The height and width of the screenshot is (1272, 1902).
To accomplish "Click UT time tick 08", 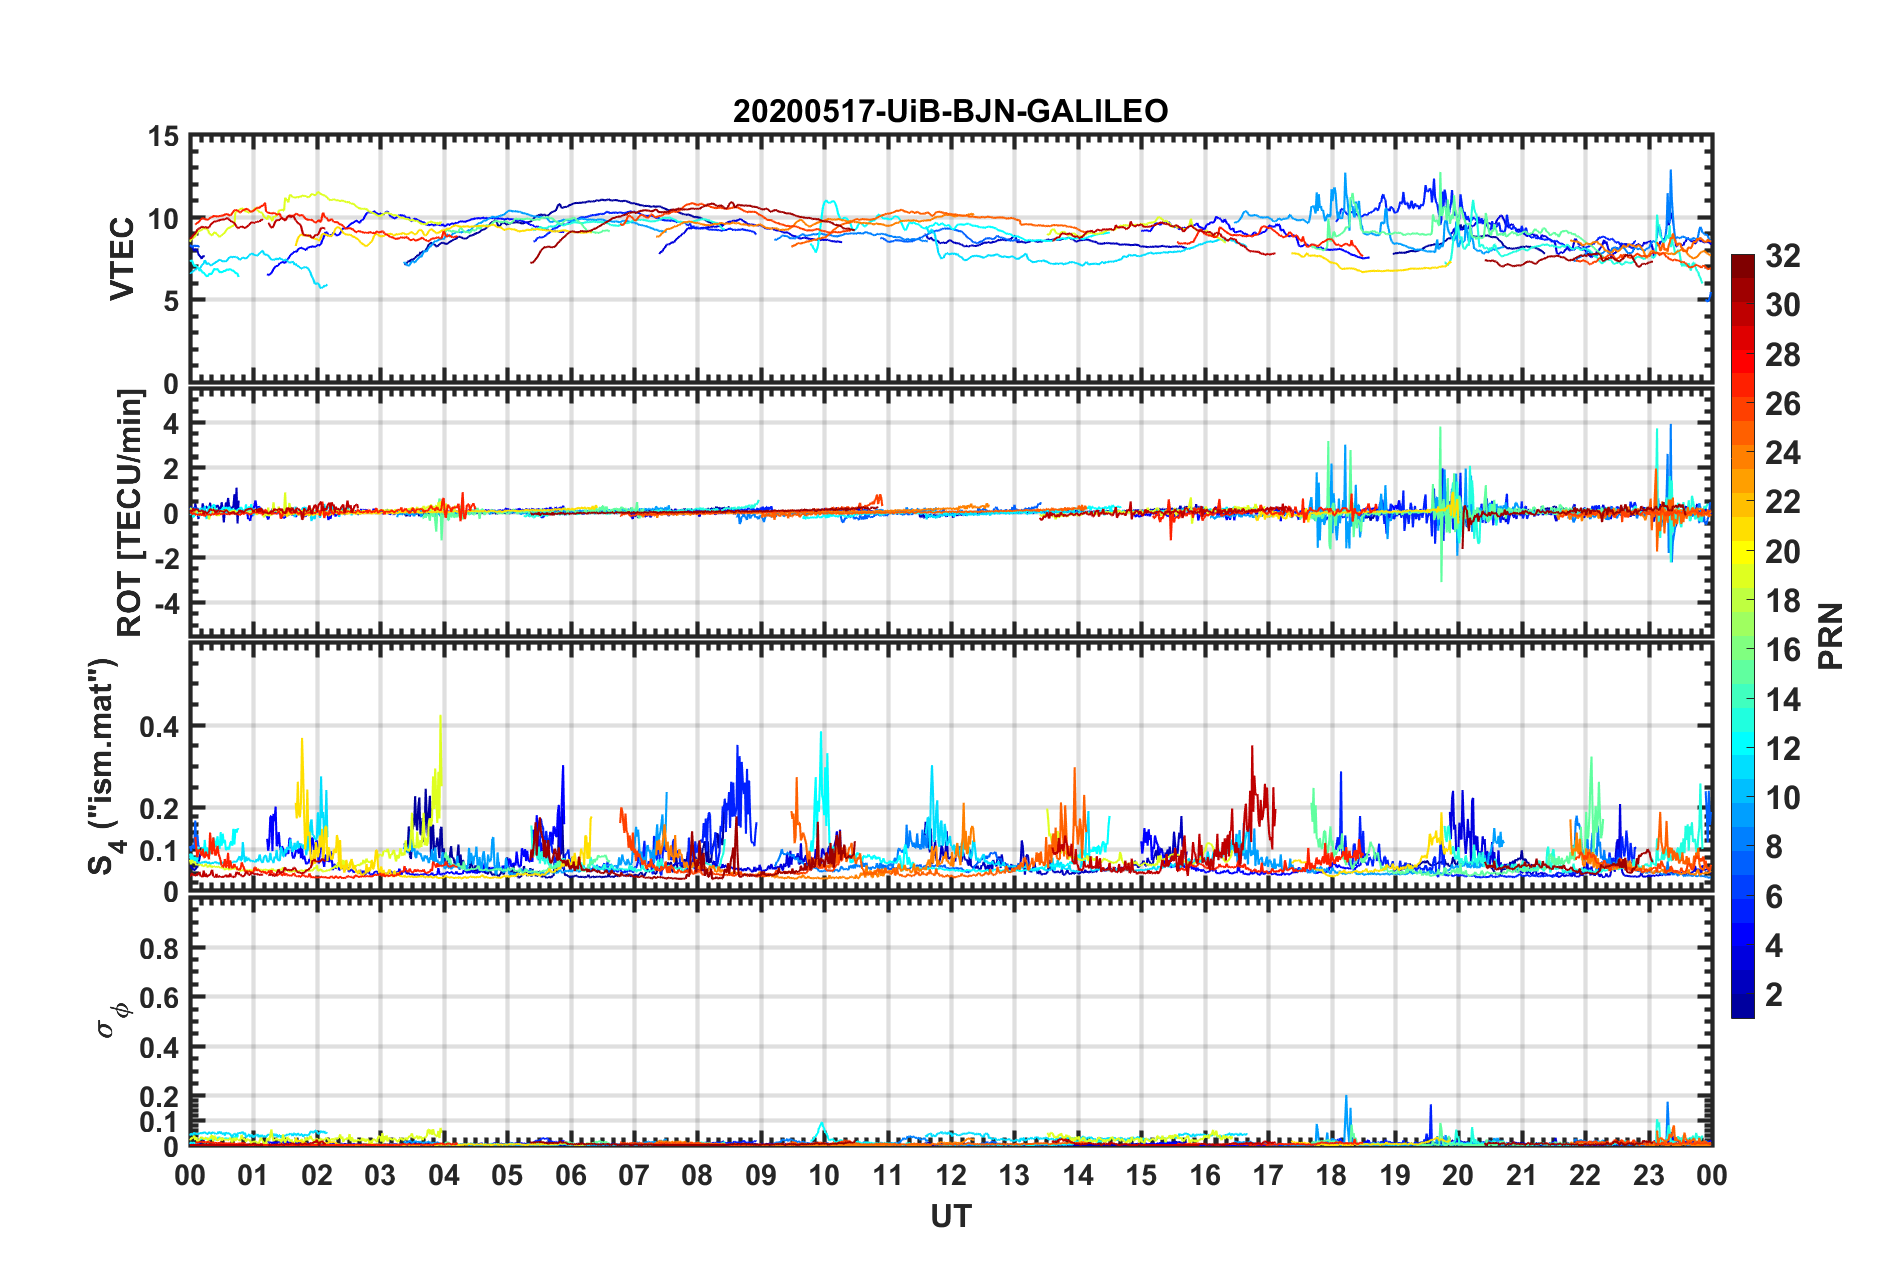I will click(x=697, y=1175).
